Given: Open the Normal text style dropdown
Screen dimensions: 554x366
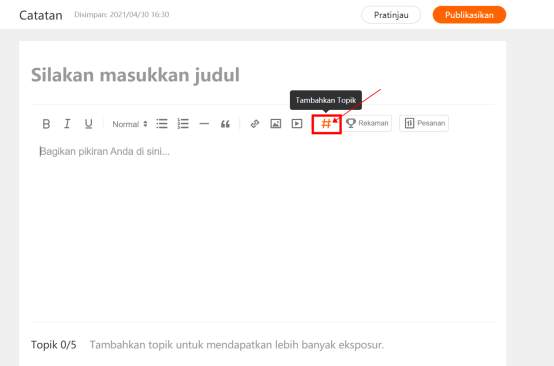Looking at the screenshot, I should 129,124.
